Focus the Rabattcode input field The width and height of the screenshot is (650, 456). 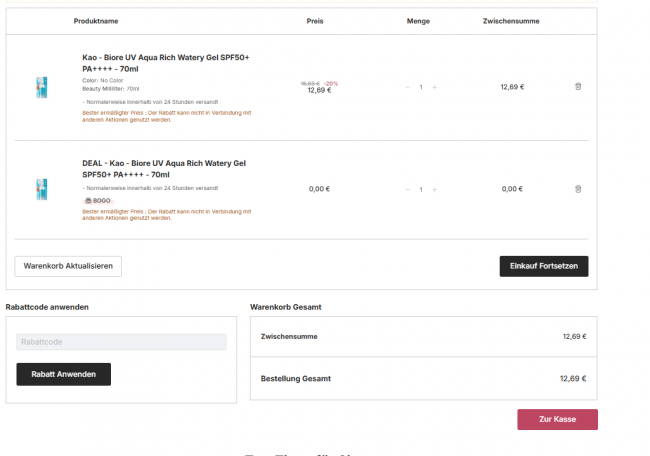click(121, 342)
